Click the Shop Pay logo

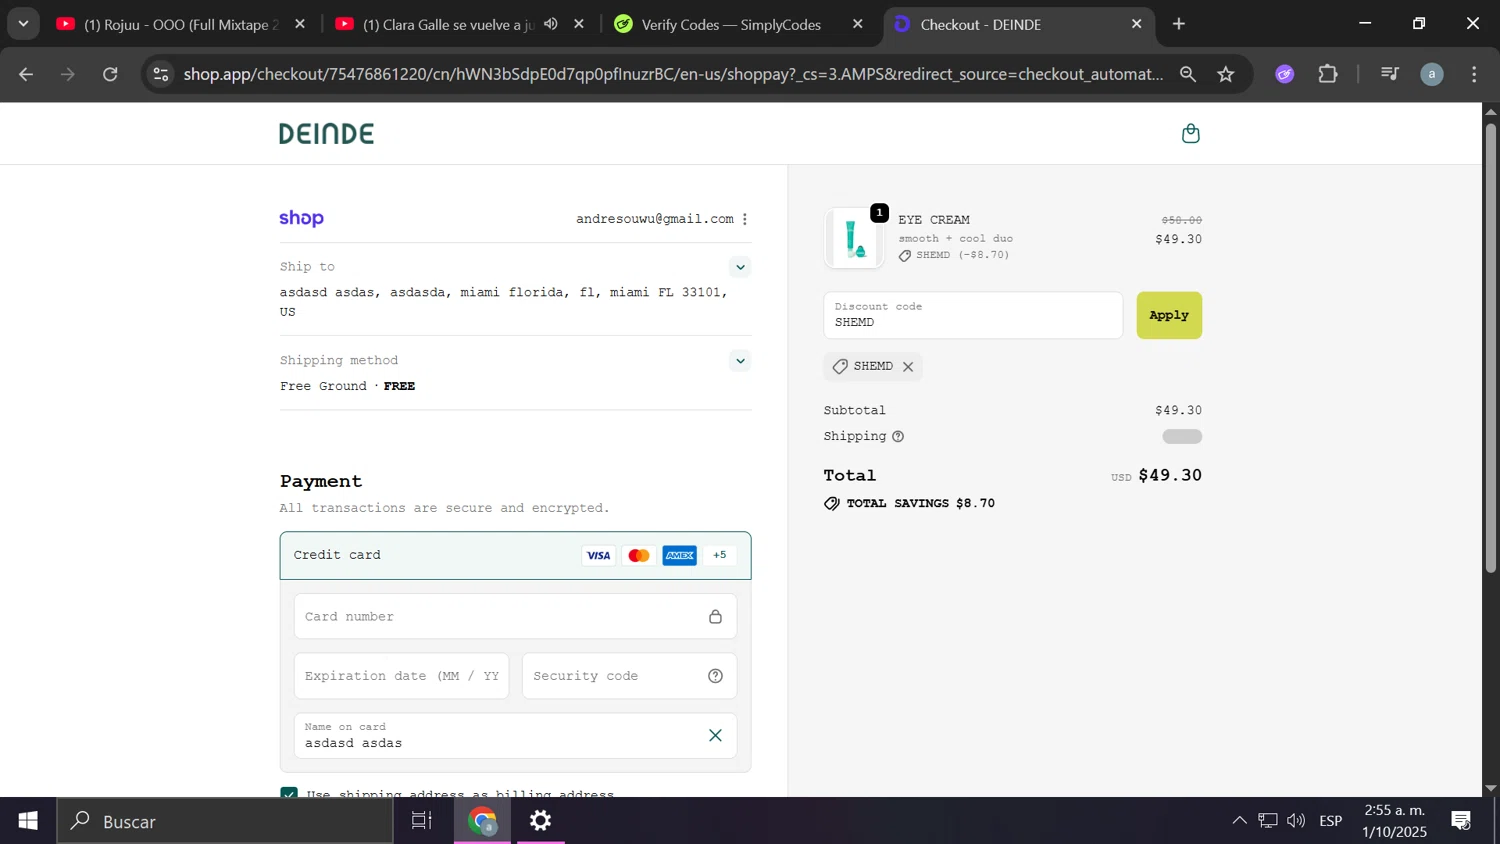pos(301,218)
